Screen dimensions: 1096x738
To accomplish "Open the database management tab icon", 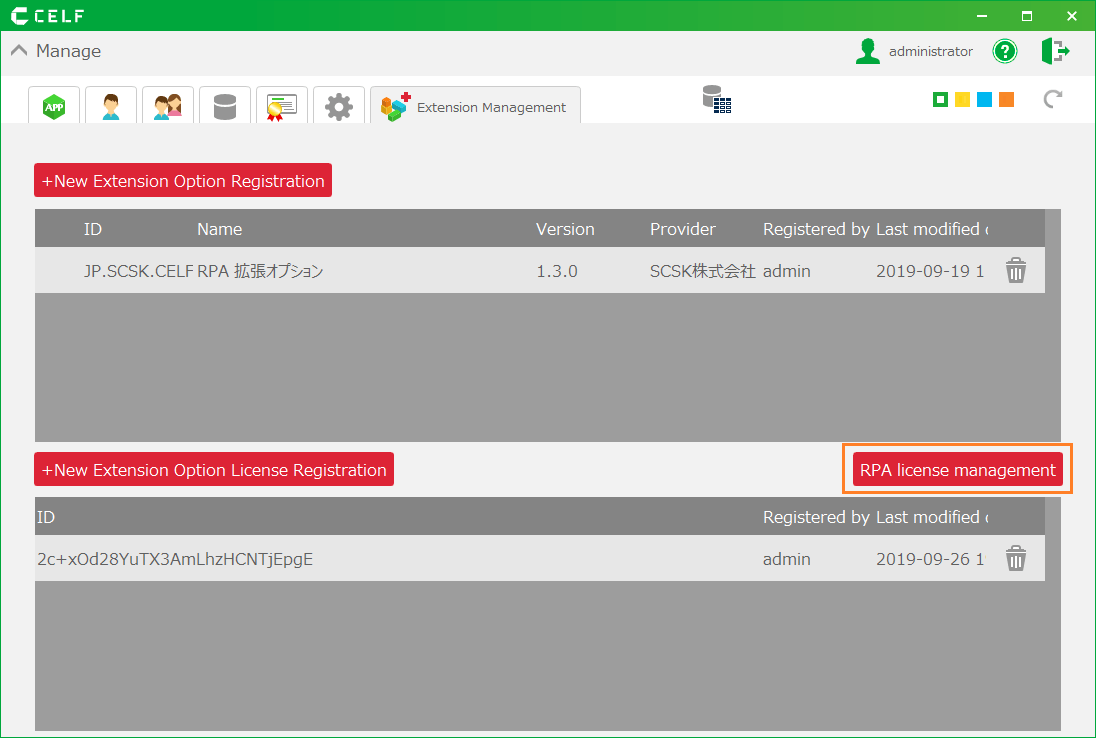I will 225,106.
